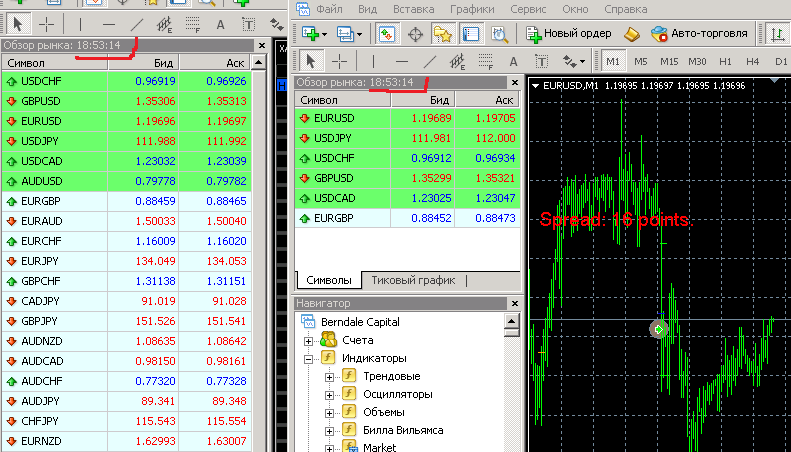The image size is (791, 452).
Task: Click the profiles icon in the right window
Action: click(346, 34)
